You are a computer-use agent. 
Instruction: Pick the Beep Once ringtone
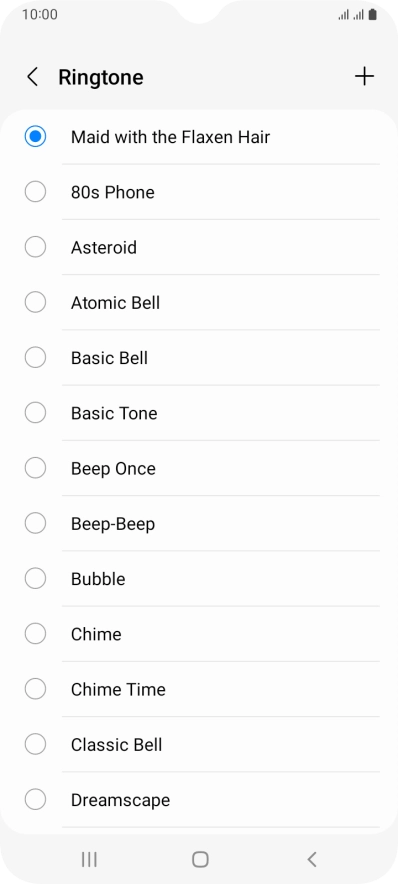coord(201,468)
